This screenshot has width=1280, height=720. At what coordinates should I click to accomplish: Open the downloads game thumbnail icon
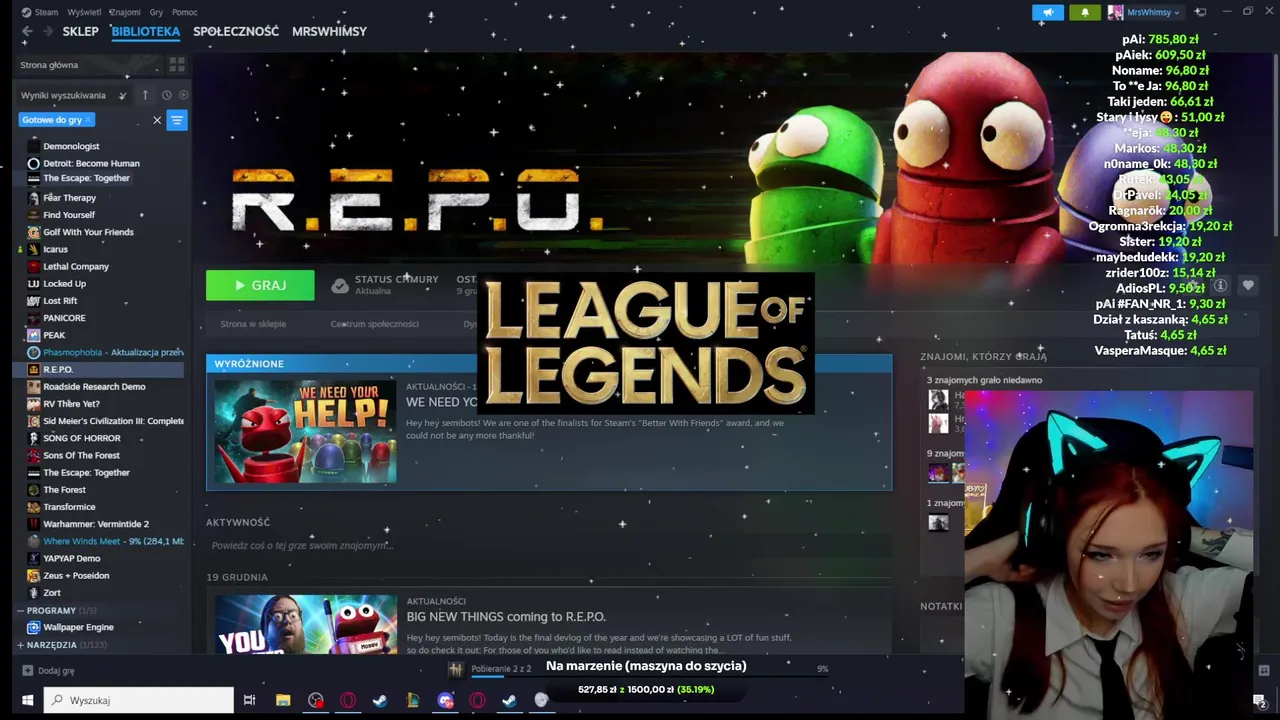tap(456, 669)
